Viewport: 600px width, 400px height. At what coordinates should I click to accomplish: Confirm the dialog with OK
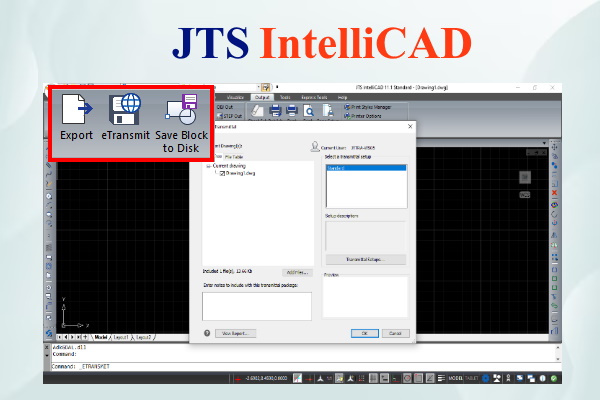click(365, 333)
